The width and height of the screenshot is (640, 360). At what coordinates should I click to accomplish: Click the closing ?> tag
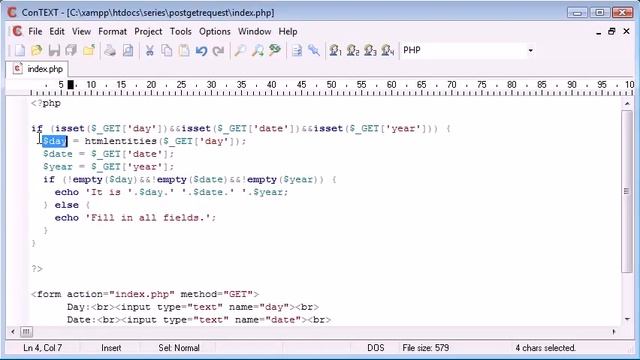pos(37,269)
